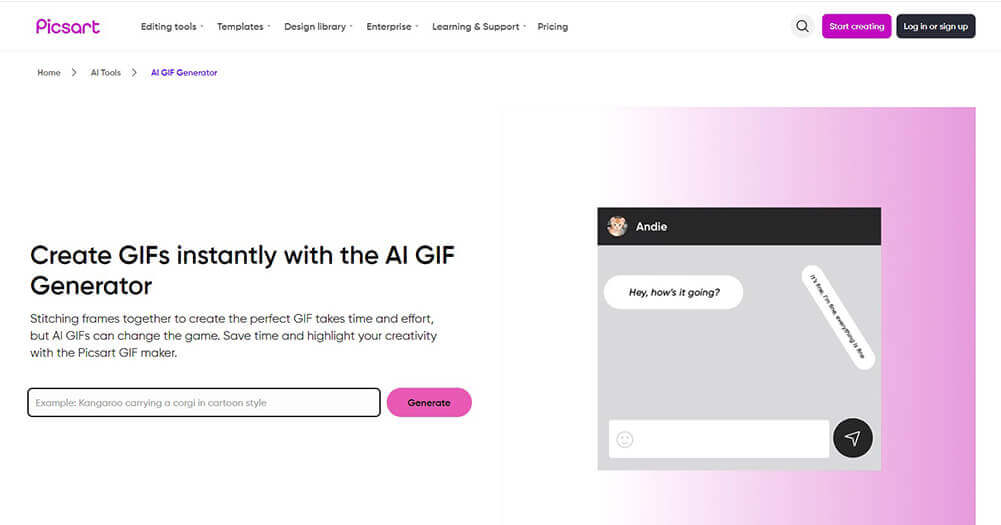
Task: Click the "Hey, how's it going?" bubble
Action: [x=673, y=292]
